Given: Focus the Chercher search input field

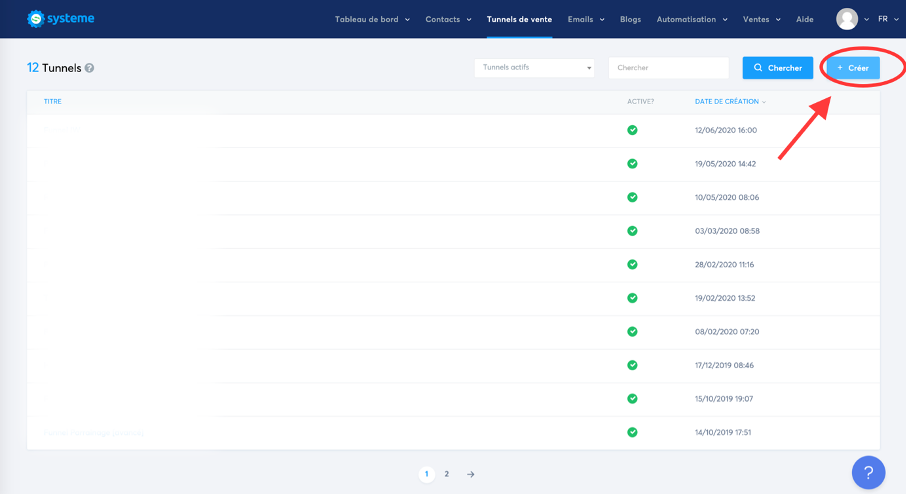Looking at the screenshot, I should click(x=669, y=68).
